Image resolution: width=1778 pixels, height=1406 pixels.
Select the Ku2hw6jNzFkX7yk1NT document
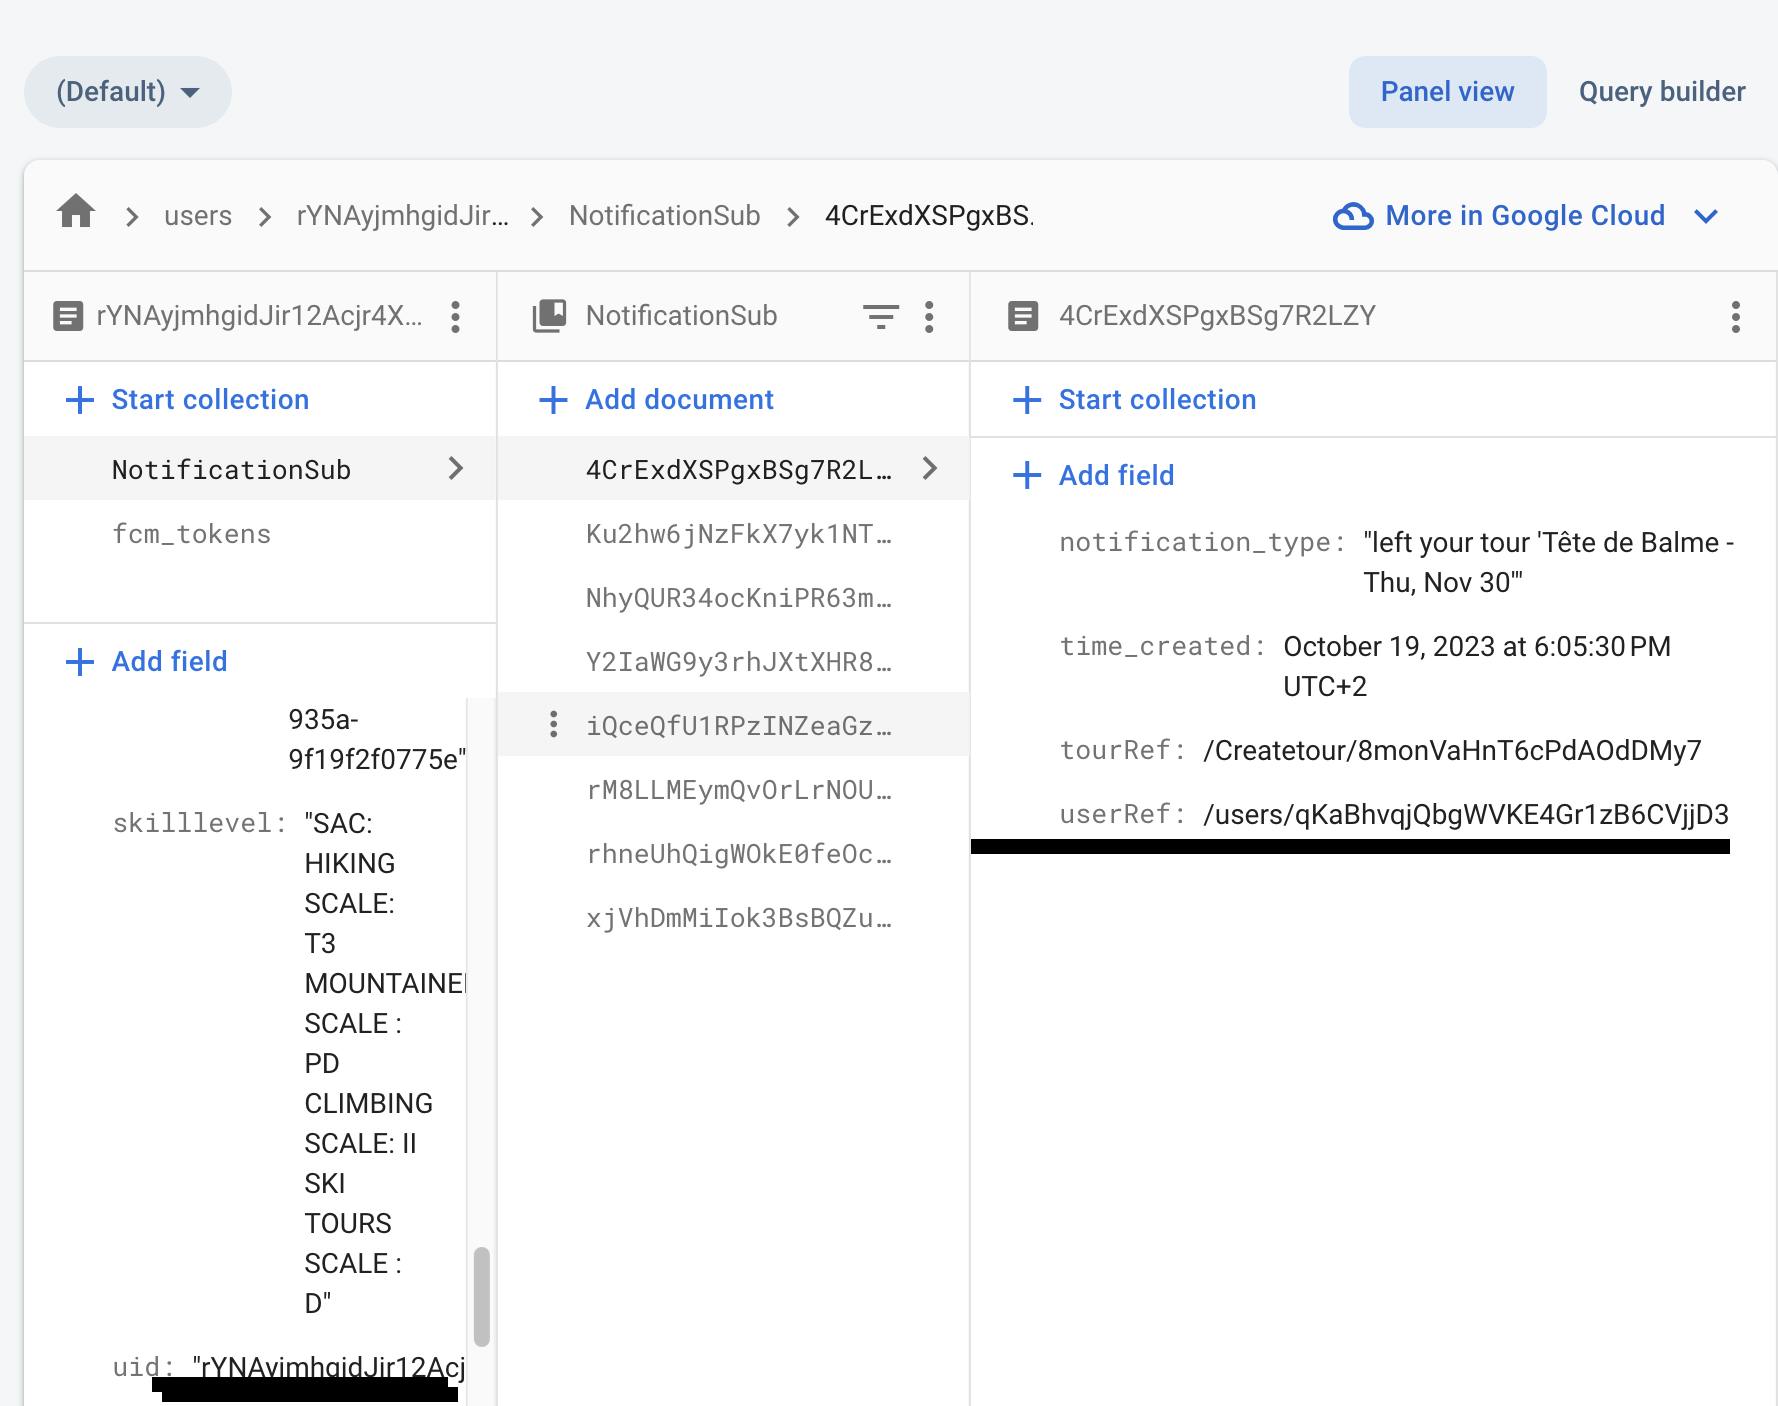pyautogui.click(x=738, y=534)
